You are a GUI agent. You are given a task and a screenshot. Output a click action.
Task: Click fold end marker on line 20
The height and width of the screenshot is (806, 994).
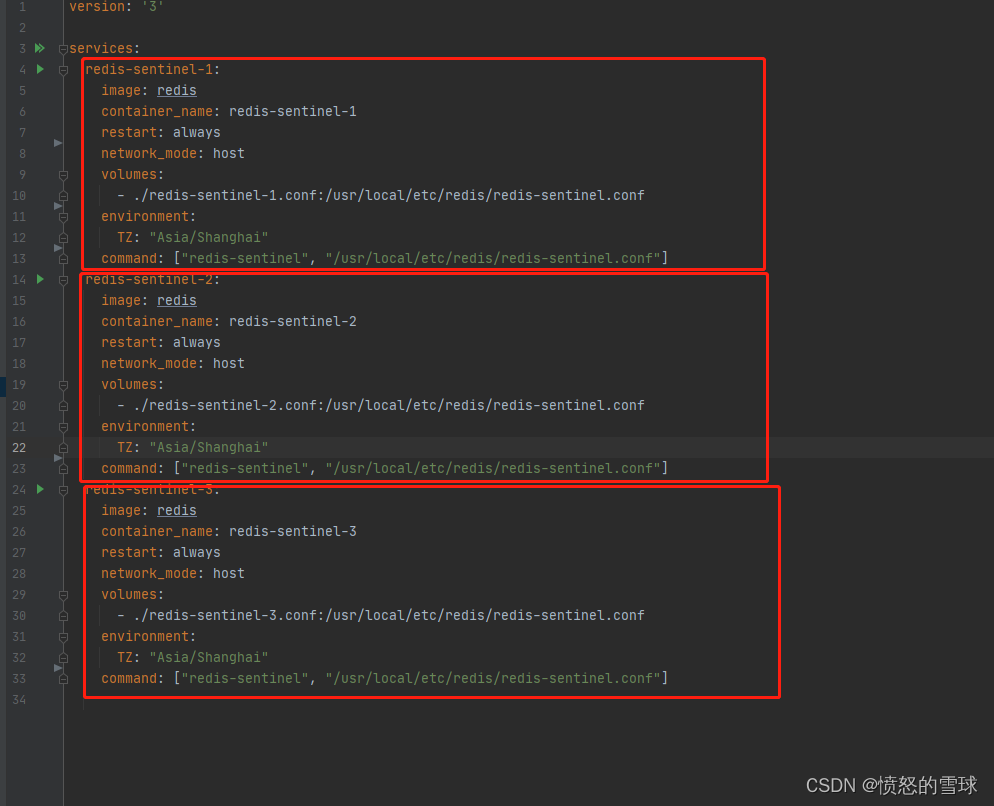(63, 406)
